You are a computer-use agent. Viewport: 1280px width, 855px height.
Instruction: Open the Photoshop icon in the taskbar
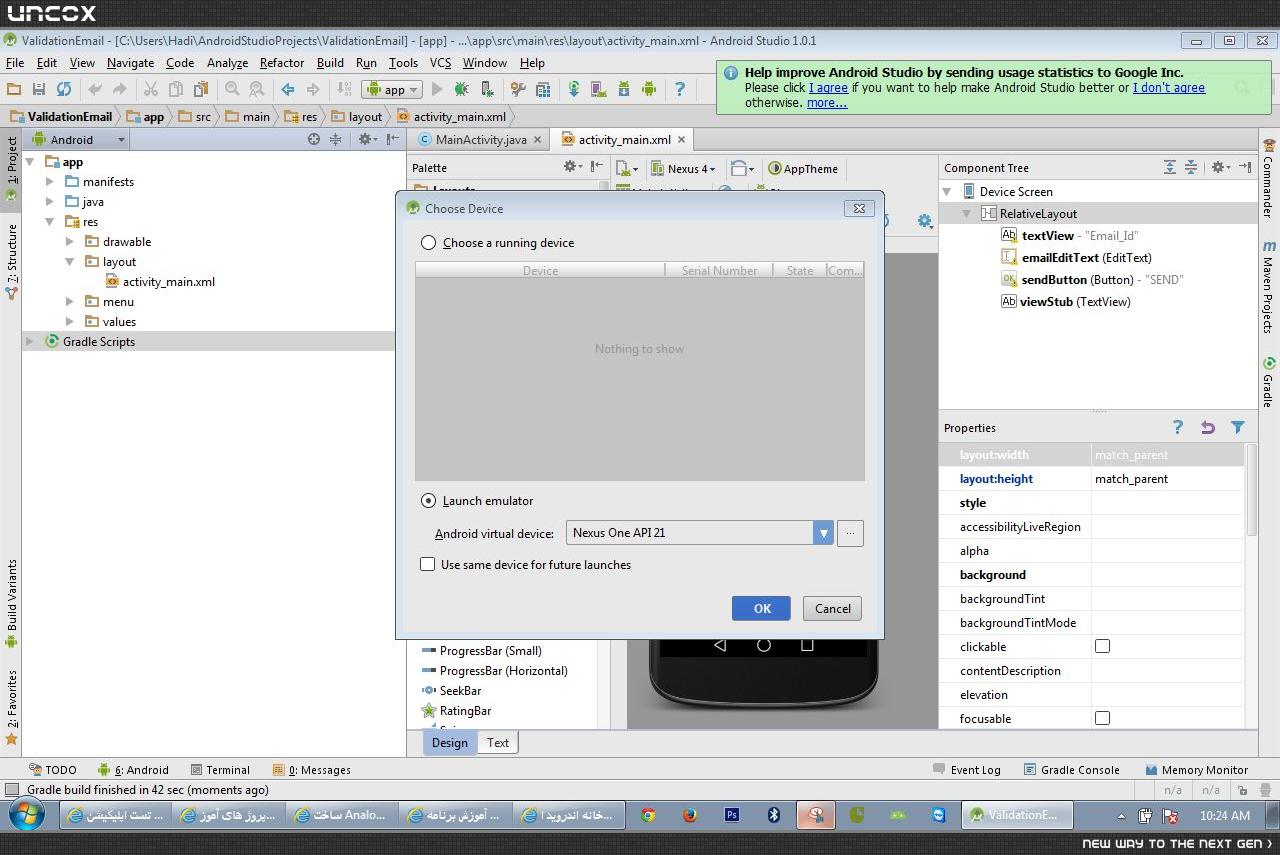click(732, 815)
